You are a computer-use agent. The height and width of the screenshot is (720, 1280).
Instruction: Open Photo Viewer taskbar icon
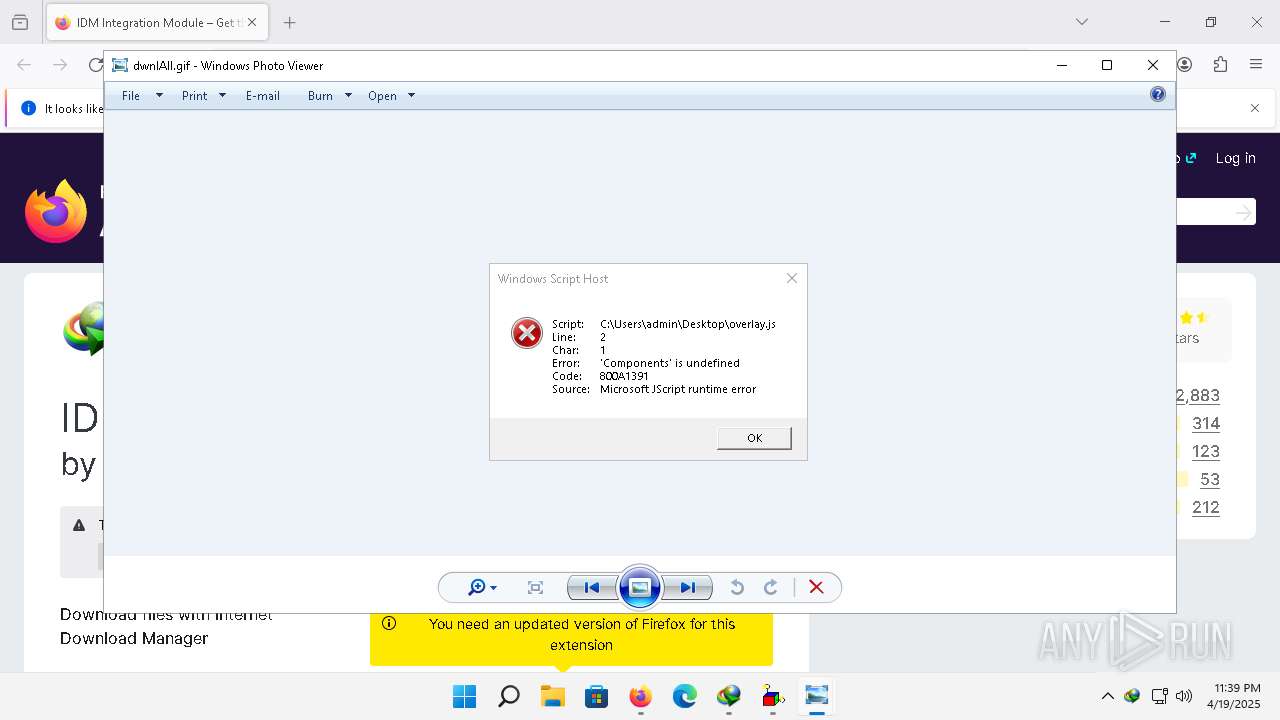[x=817, y=696]
